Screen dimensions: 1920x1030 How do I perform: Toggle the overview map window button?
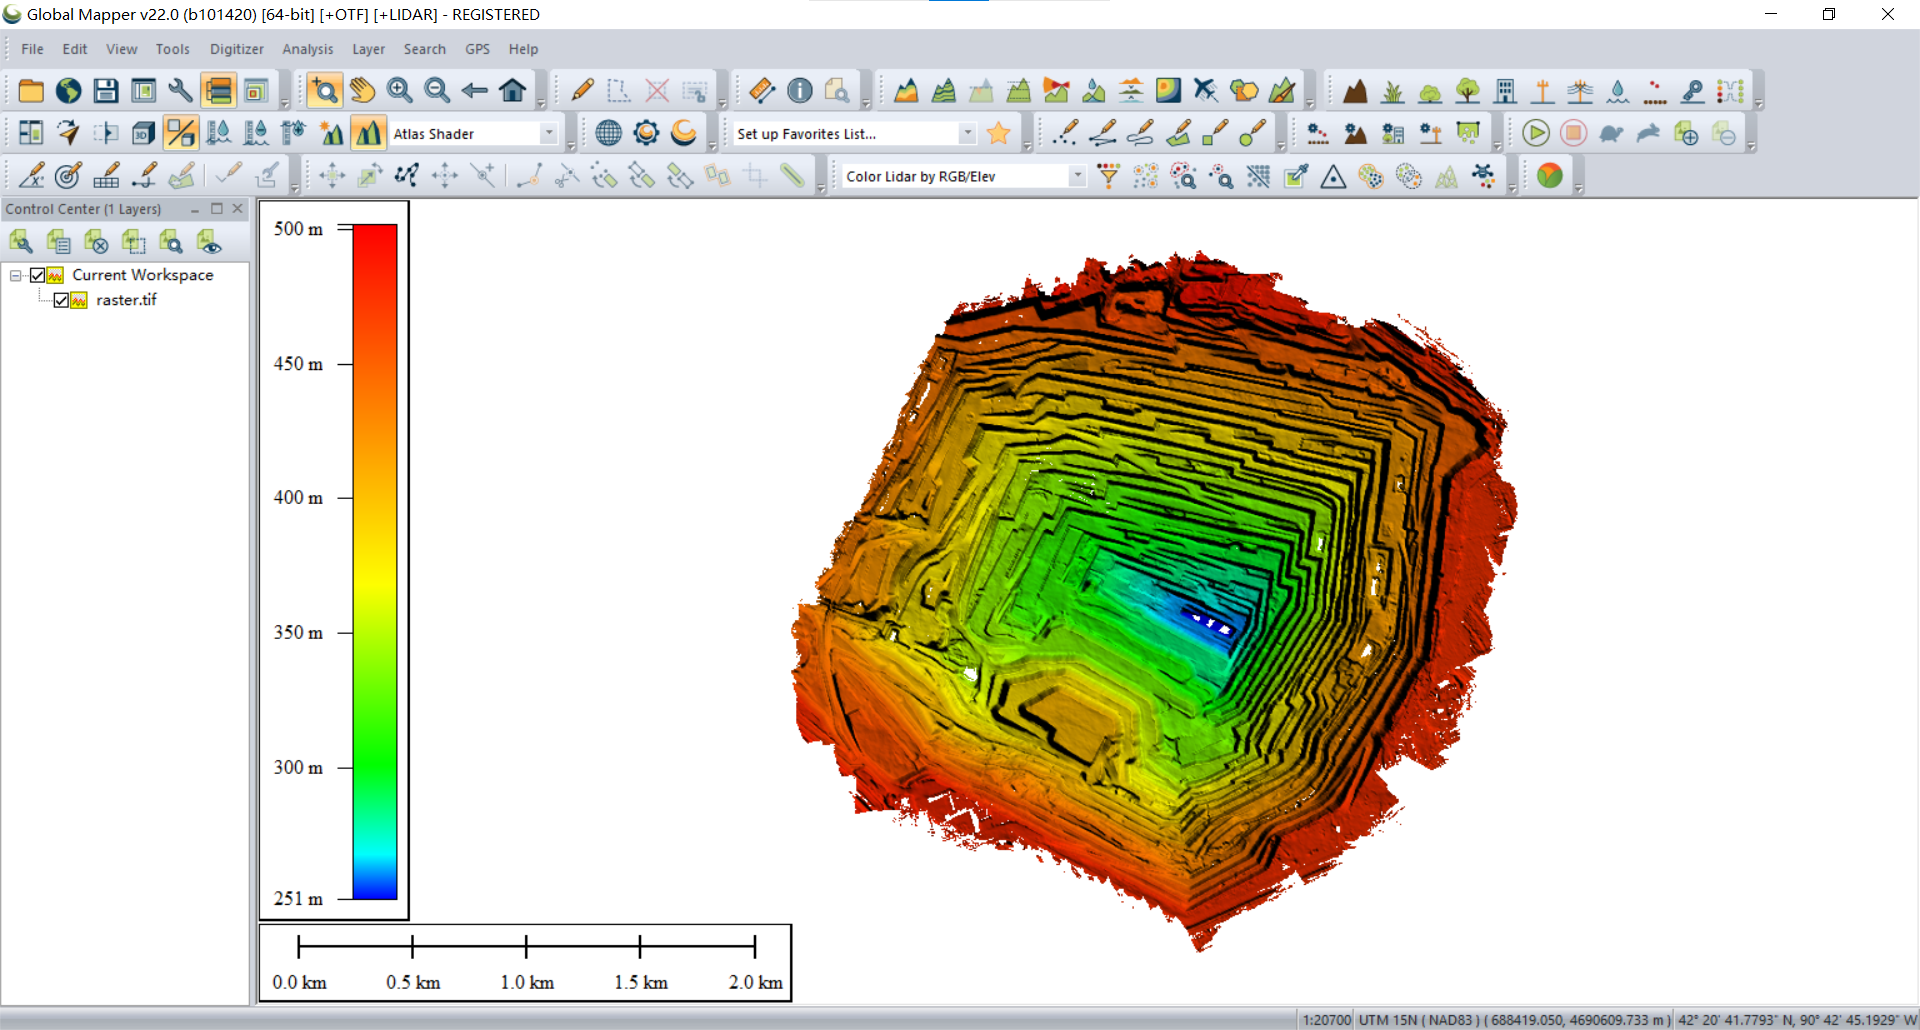click(x=256, y=91)
